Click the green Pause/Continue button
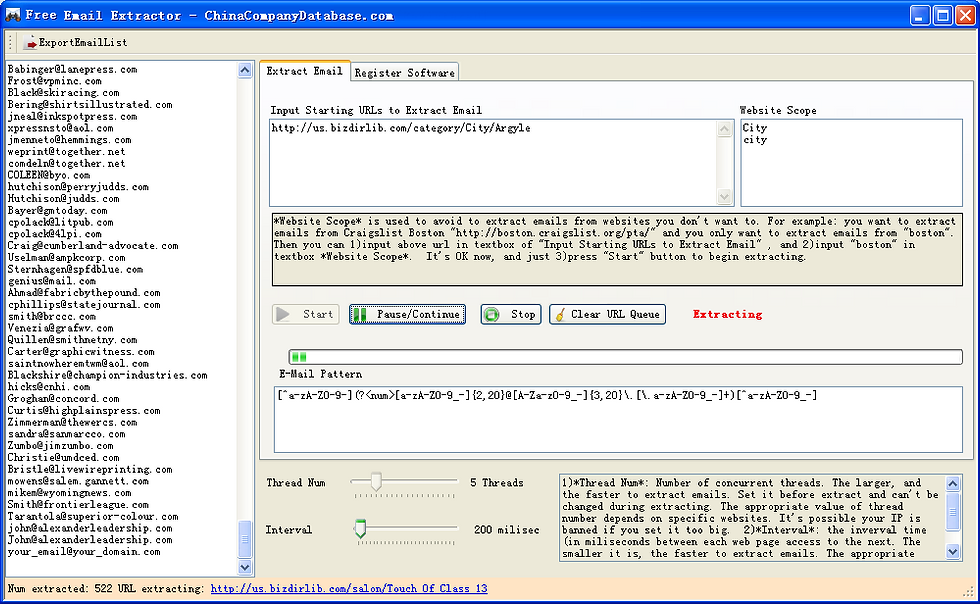This screenshot has width=980, height=604. pyautogui.click(x=407, y=315)
